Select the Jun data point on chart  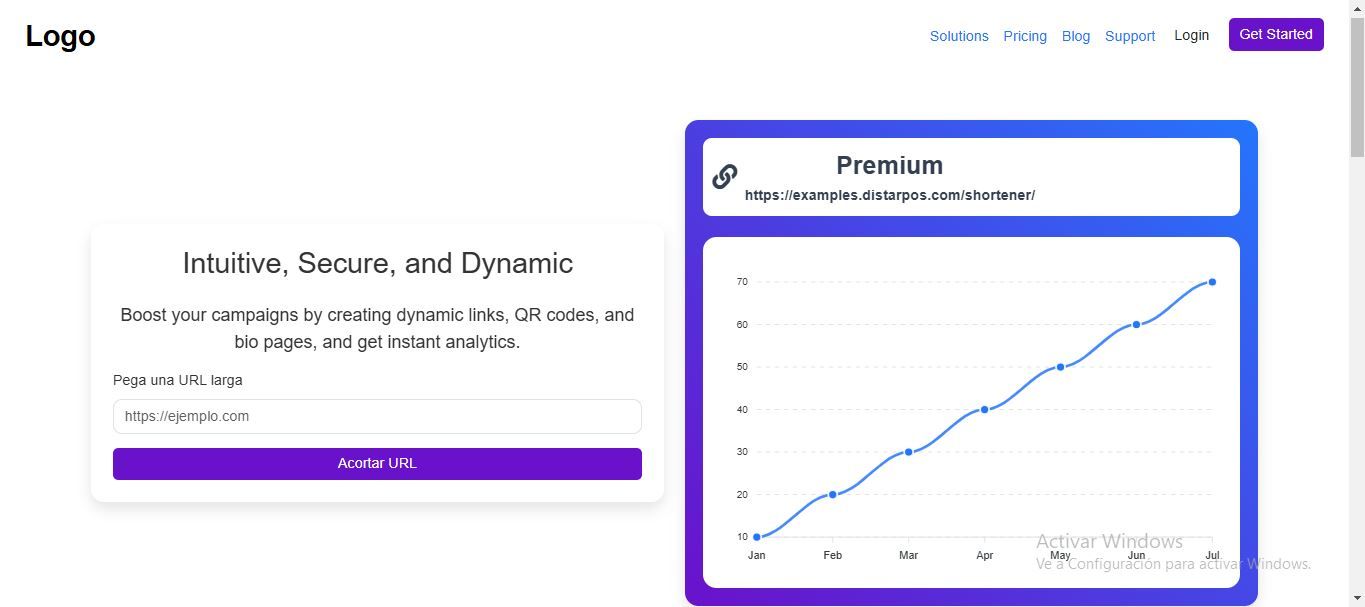tap(1137, 324)
